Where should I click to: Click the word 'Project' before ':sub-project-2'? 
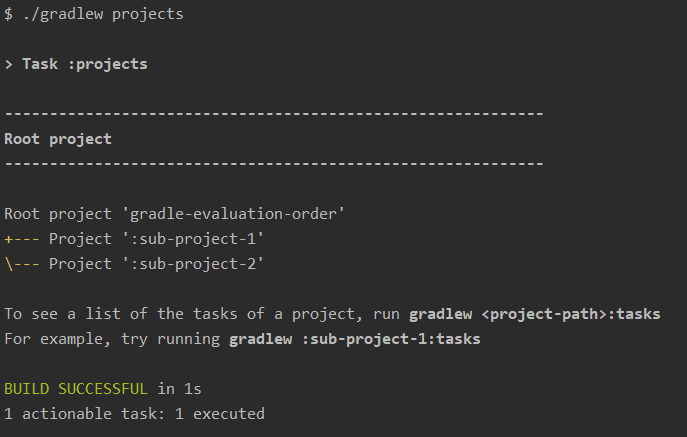click(x=80, y=264)
